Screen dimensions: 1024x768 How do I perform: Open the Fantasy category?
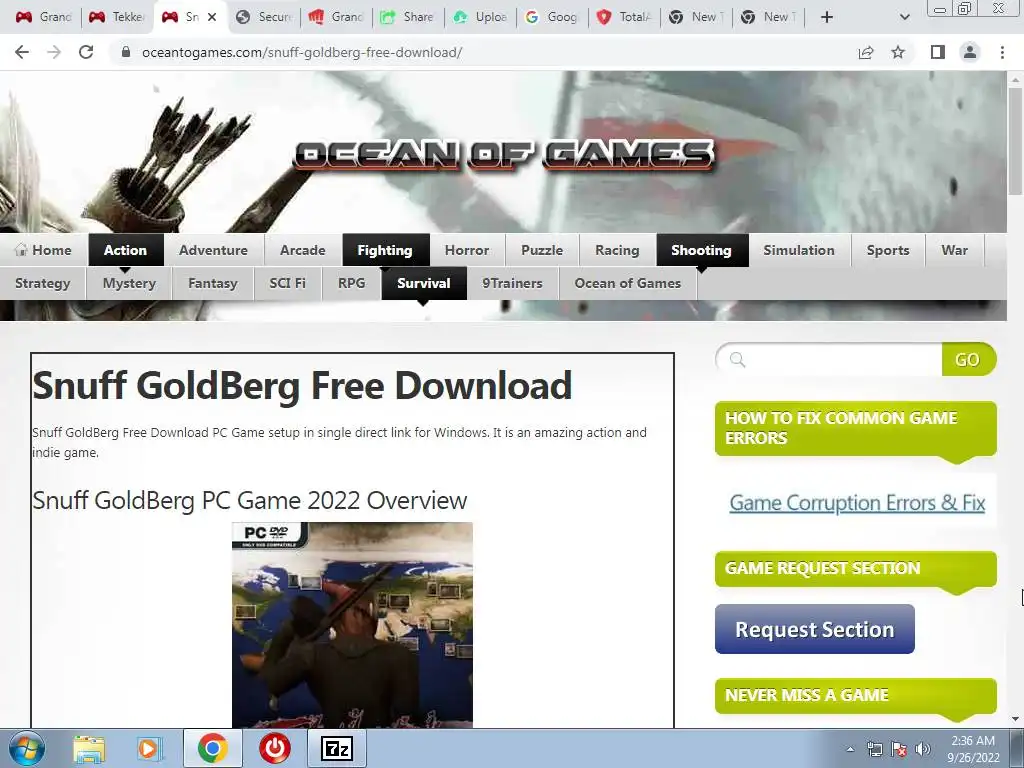(213, 283)
